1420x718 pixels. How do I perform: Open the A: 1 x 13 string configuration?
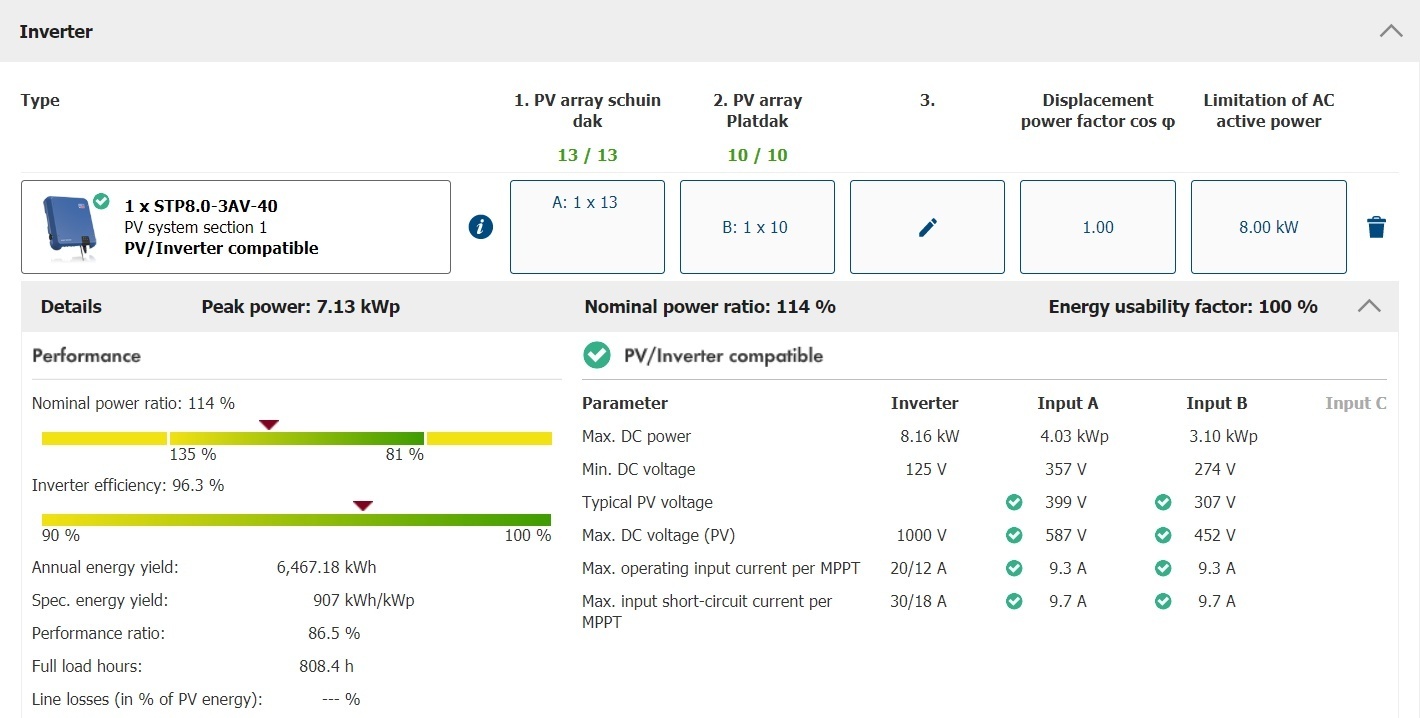pyautogui.click(x=587, y=226)
